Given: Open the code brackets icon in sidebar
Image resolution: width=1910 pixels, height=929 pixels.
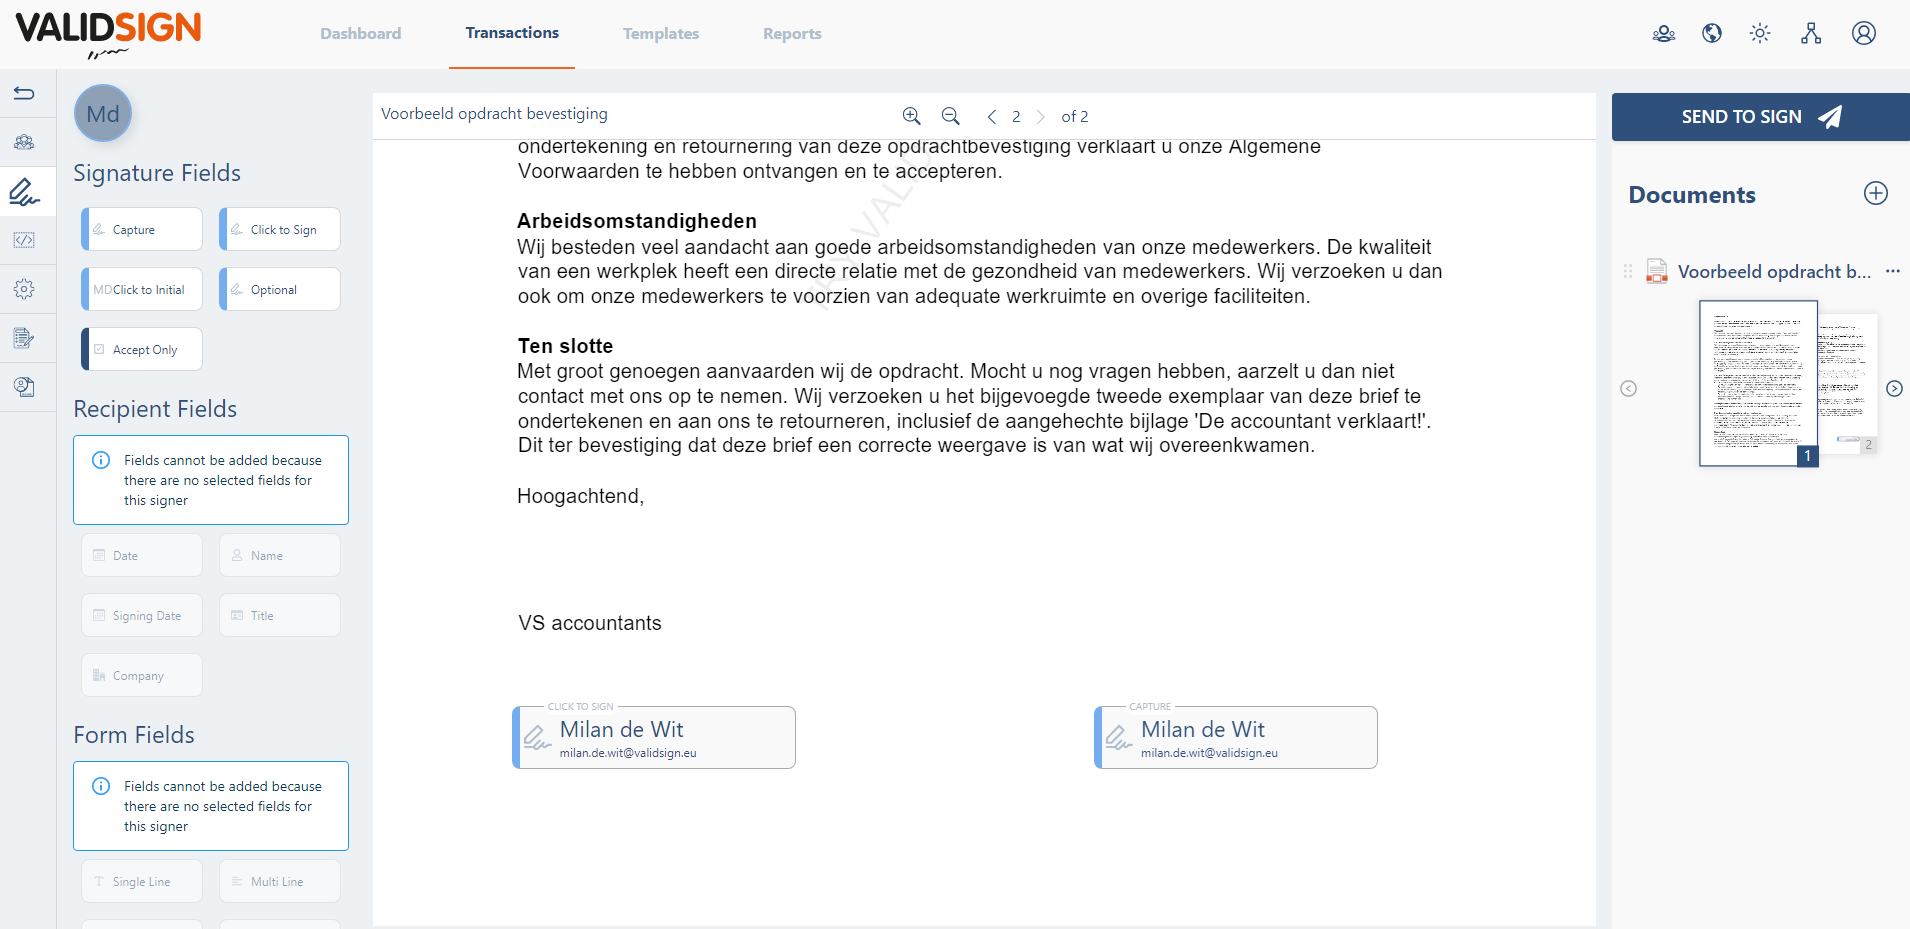Looking at the screenshot, I should (x=24, y=240).
